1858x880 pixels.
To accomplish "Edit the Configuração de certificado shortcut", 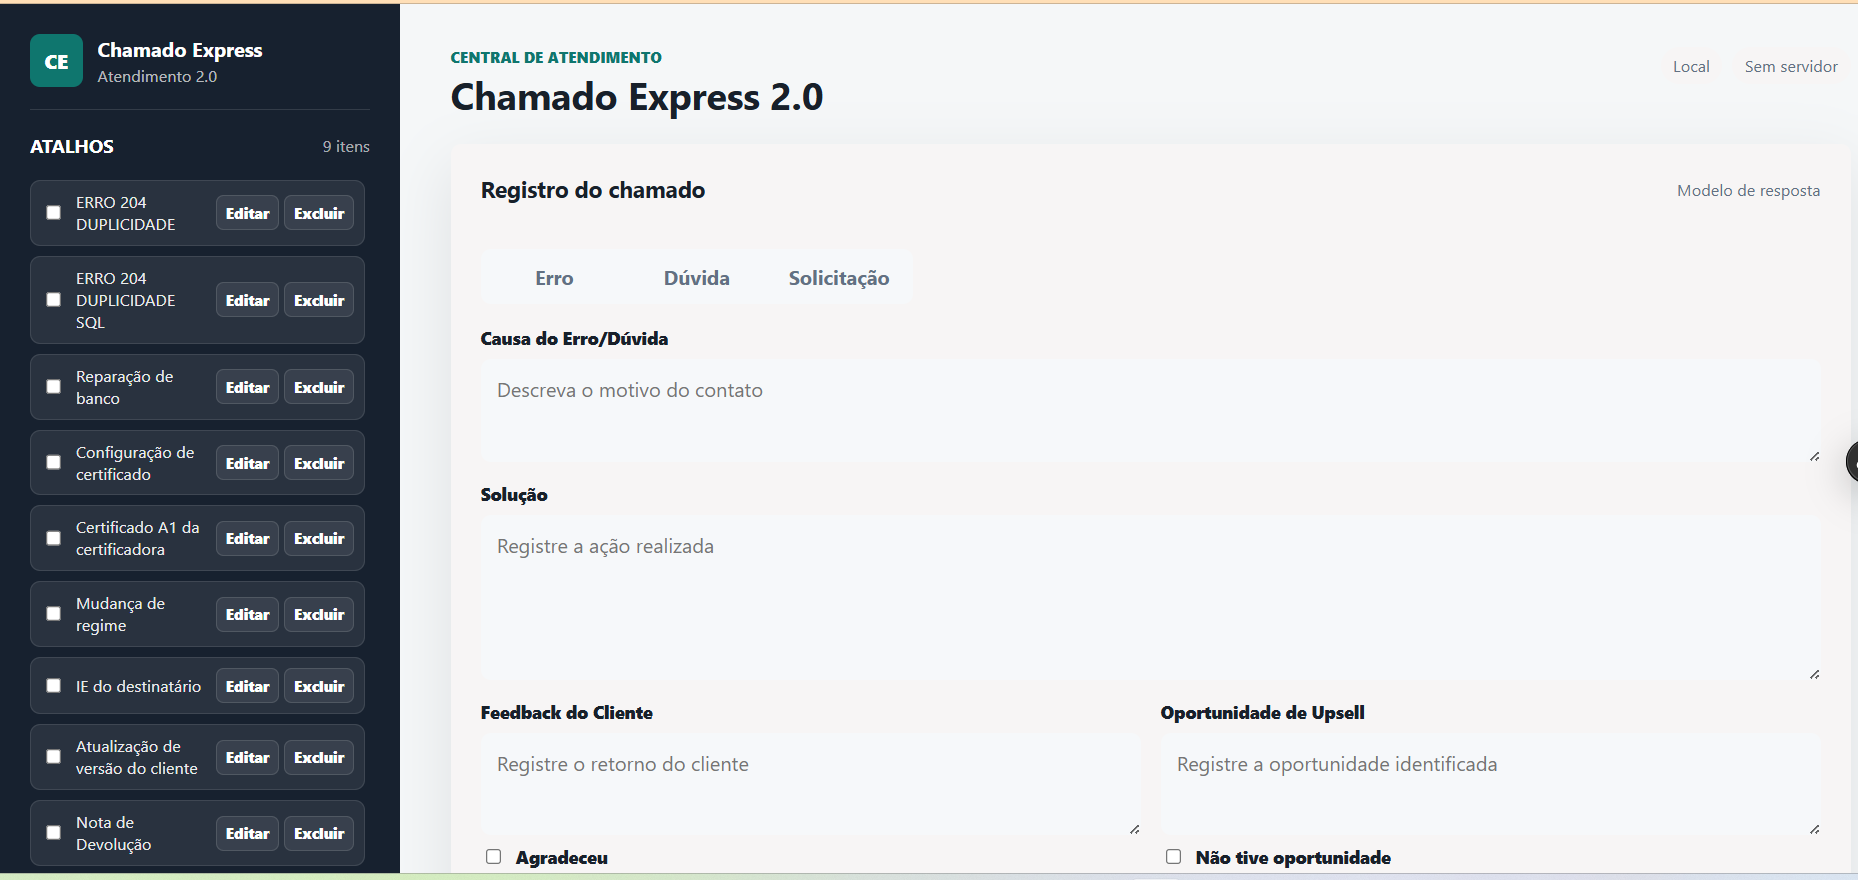I will (x=247, y=463).
